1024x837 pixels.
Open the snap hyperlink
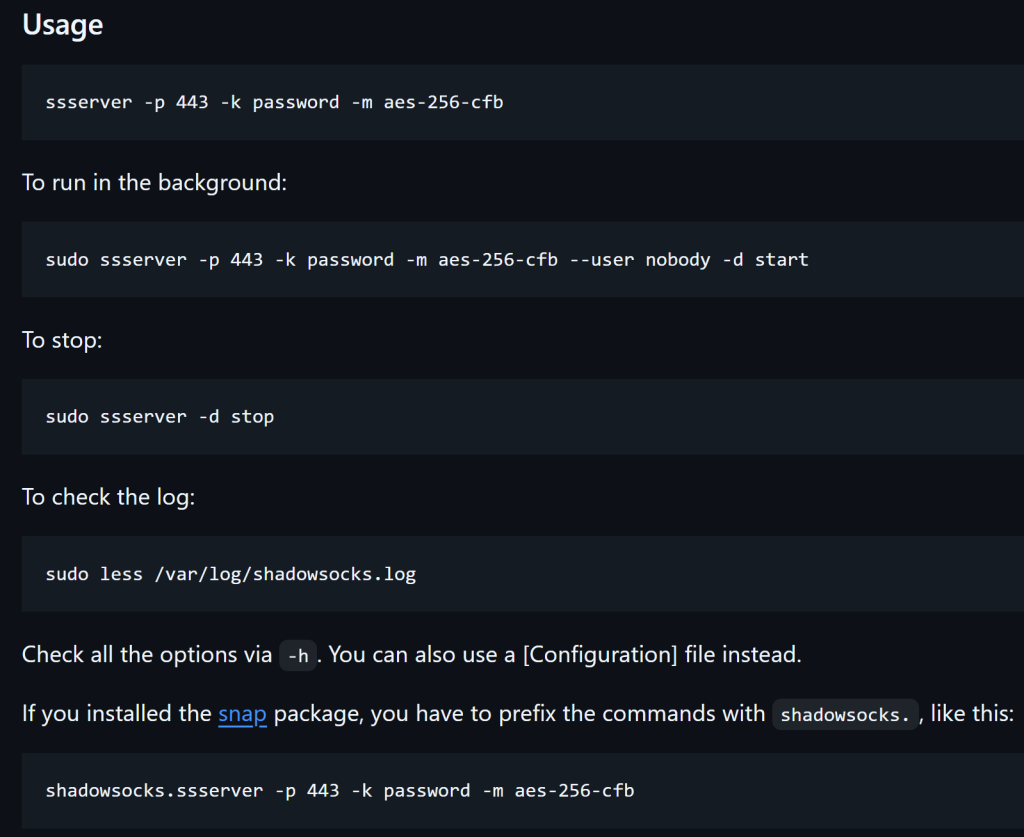point(242,714)
